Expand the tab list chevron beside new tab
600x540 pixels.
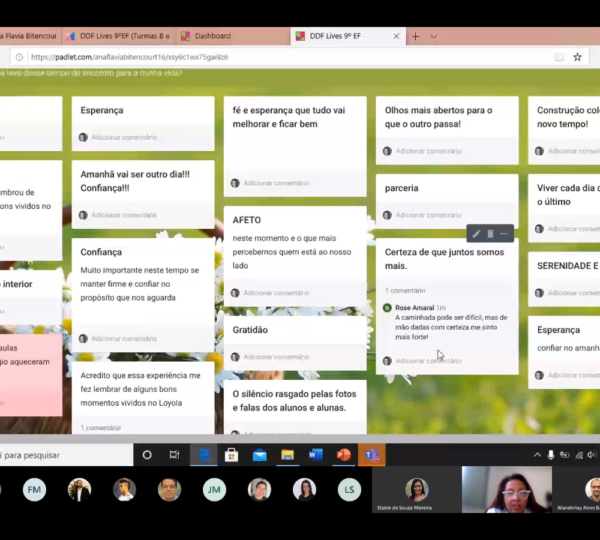(x=434, y=36)
